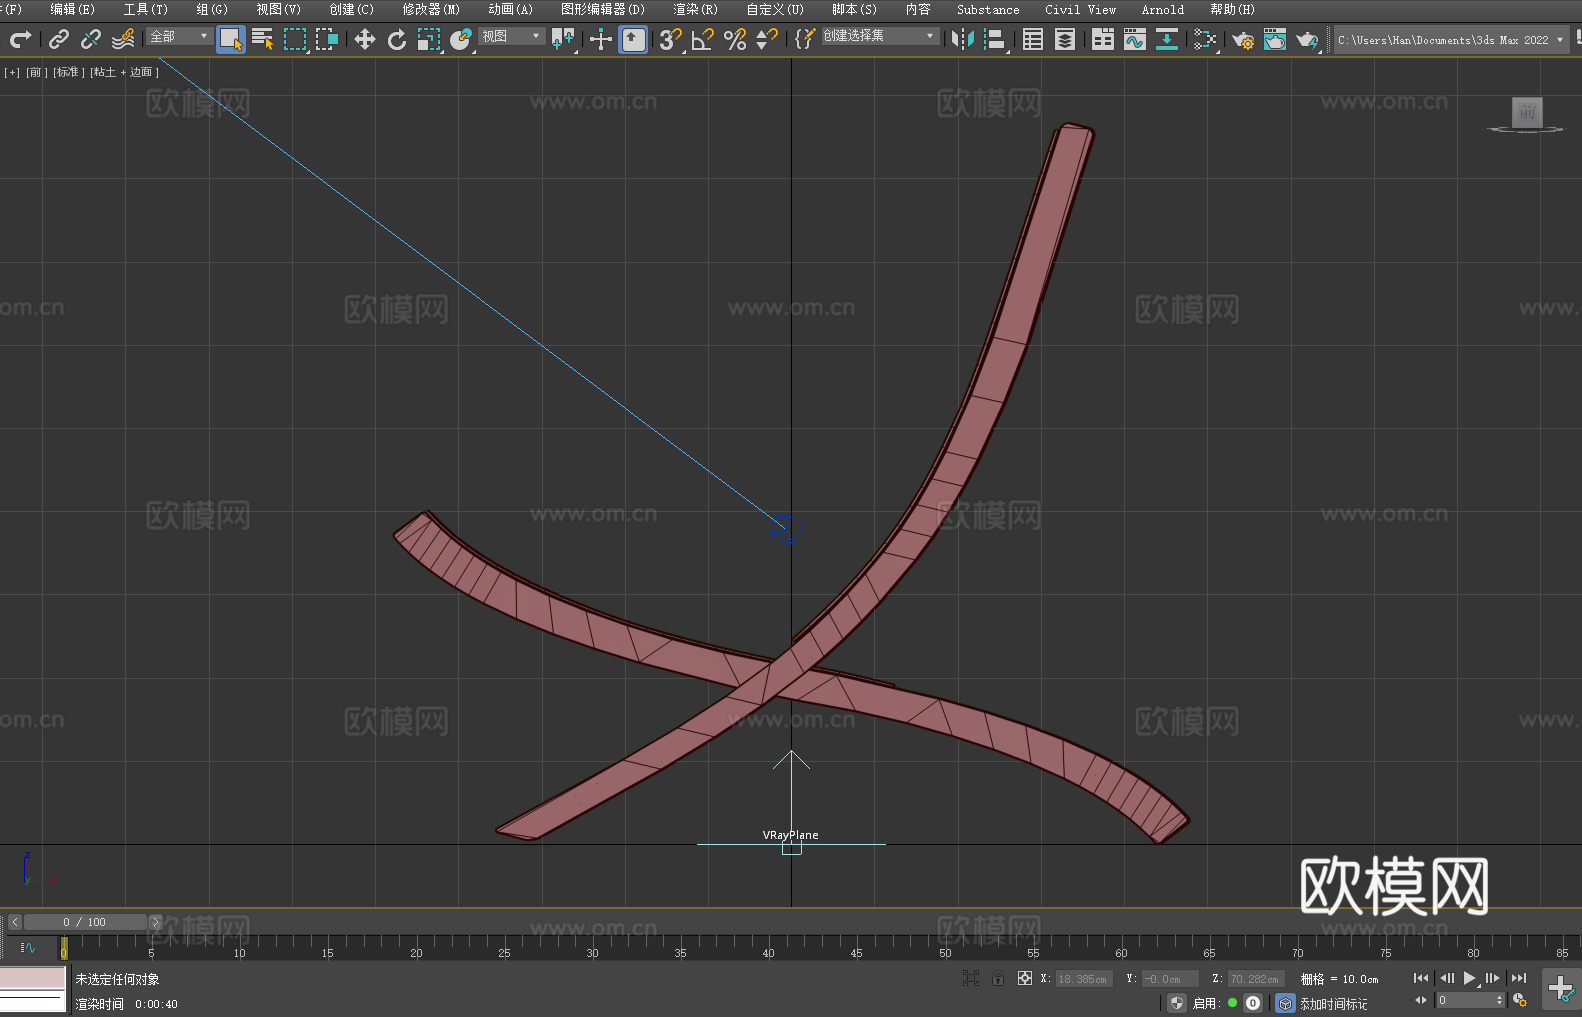Click the Align tool icon

coord(995,39)
